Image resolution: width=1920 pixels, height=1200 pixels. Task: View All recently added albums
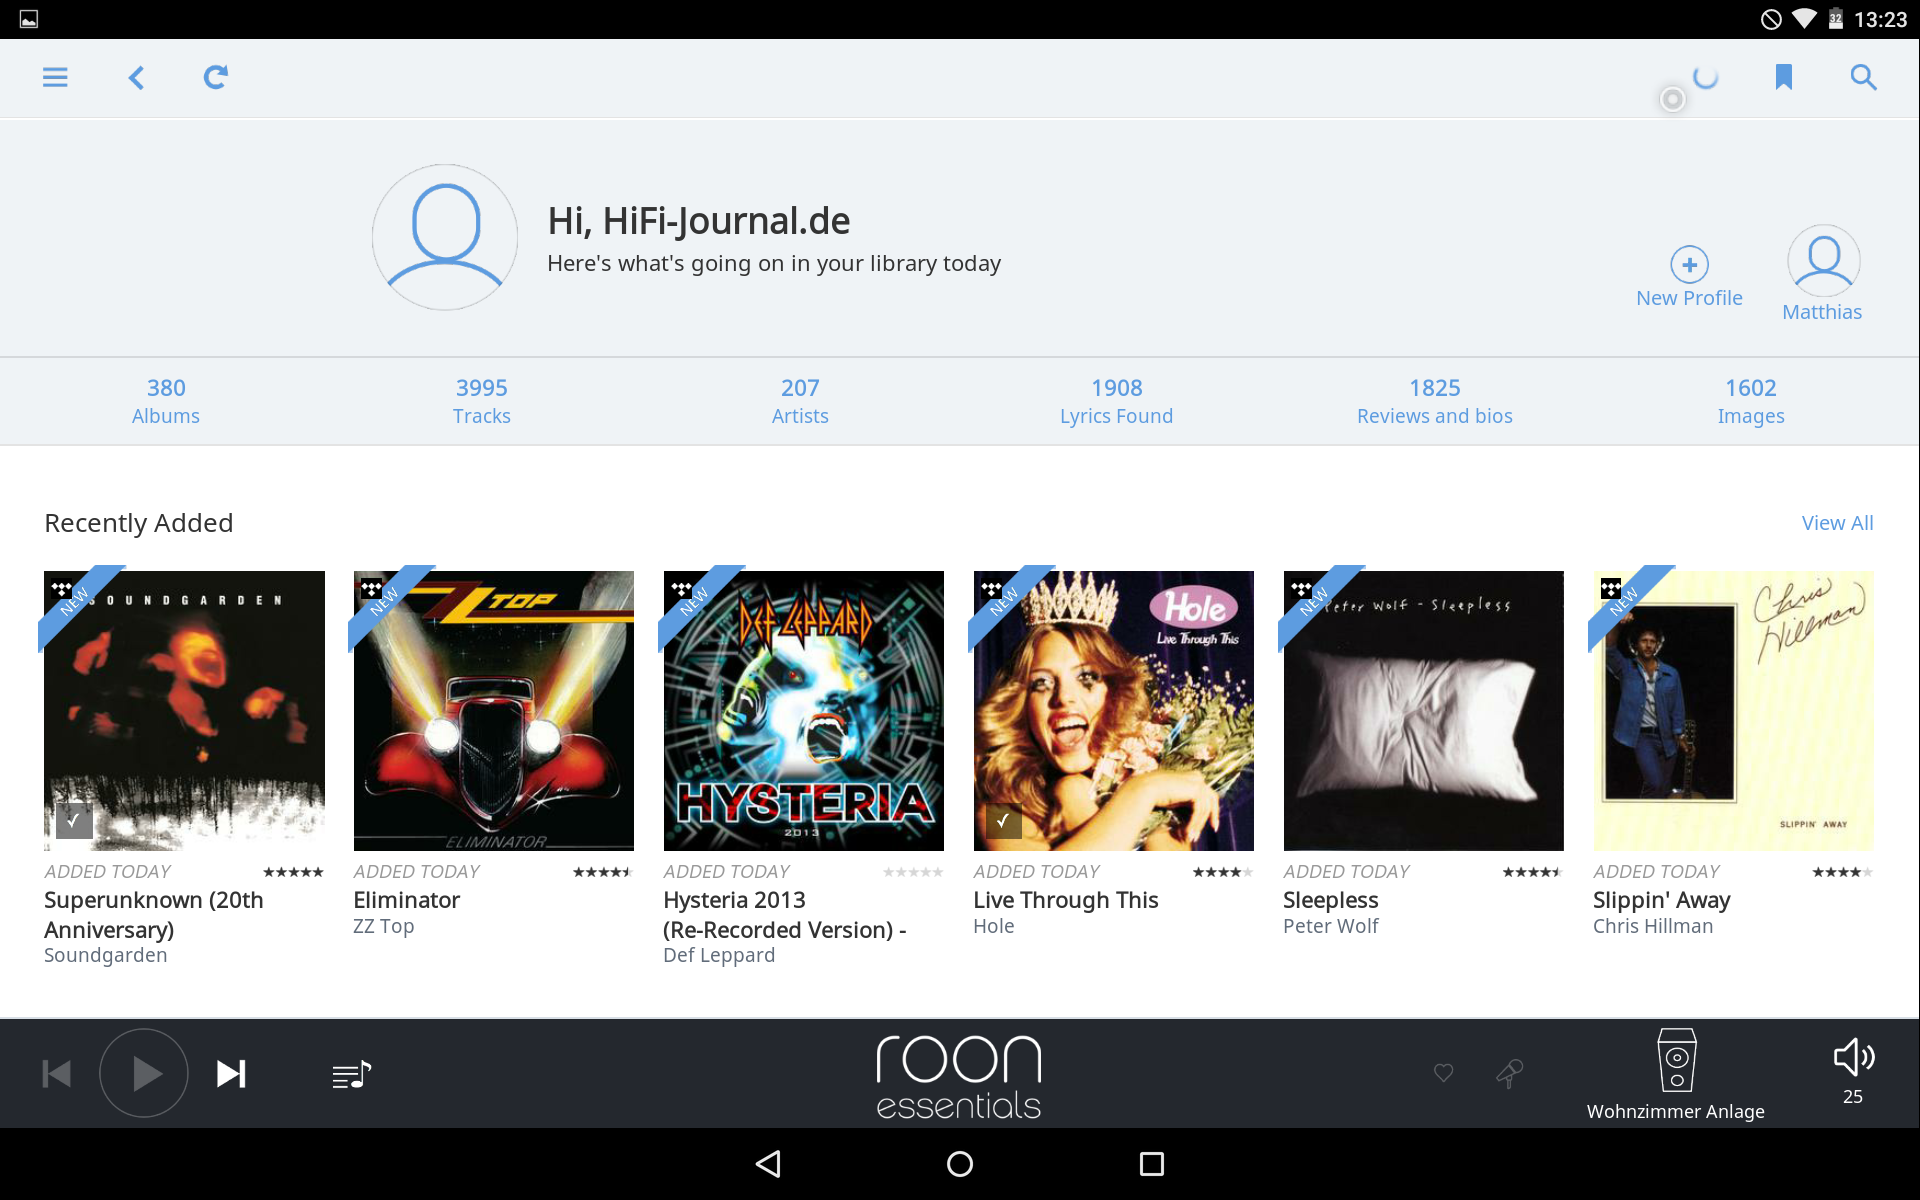[1837, 523]
